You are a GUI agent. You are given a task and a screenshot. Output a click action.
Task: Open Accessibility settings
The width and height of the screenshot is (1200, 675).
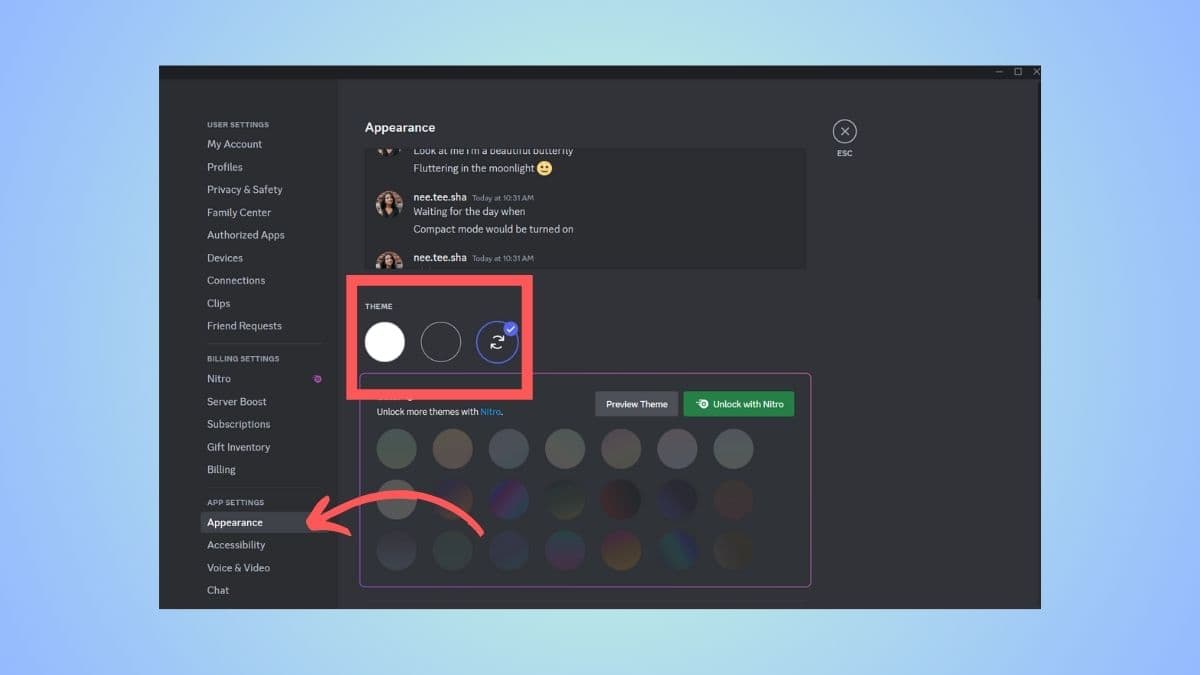236,545
